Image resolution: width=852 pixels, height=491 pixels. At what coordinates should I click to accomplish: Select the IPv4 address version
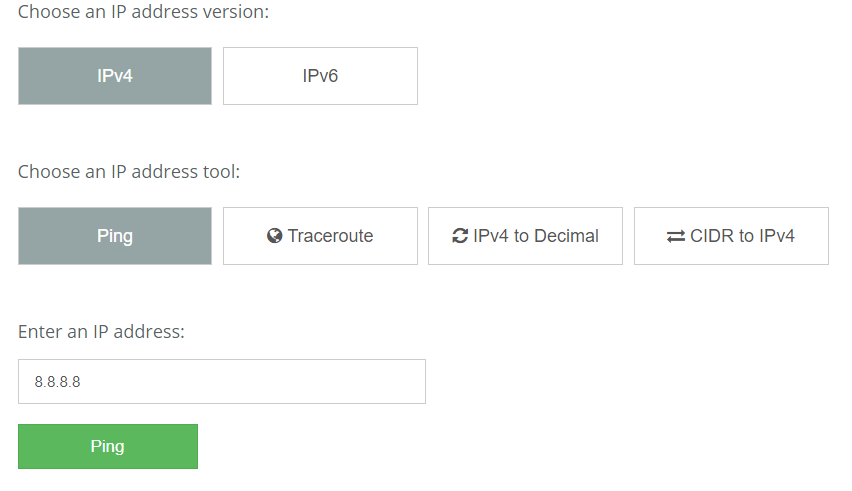(115, 76)
